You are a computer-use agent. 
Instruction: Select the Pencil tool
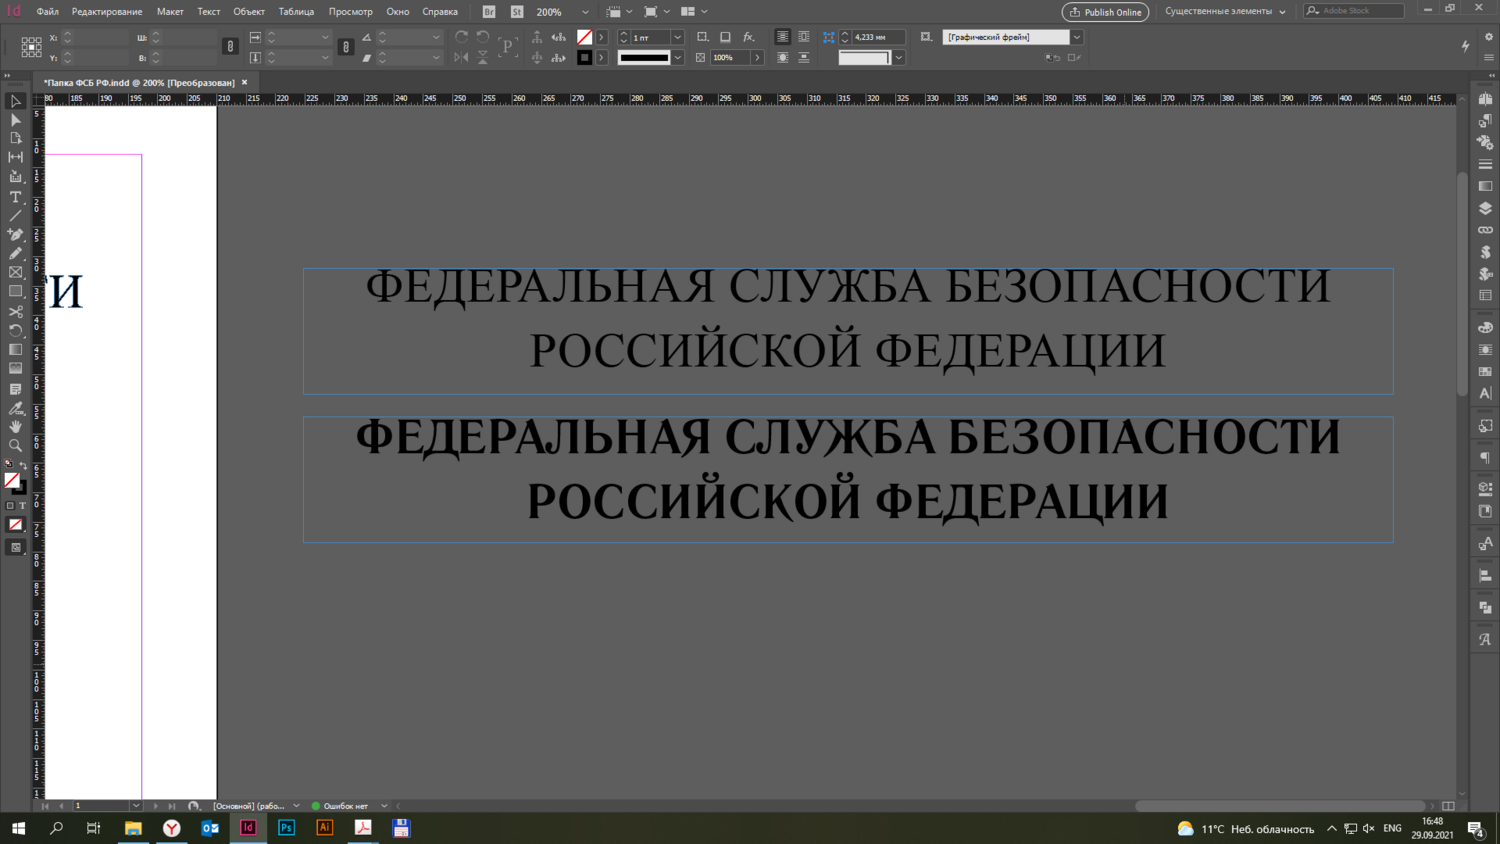(x=15, y=254)
